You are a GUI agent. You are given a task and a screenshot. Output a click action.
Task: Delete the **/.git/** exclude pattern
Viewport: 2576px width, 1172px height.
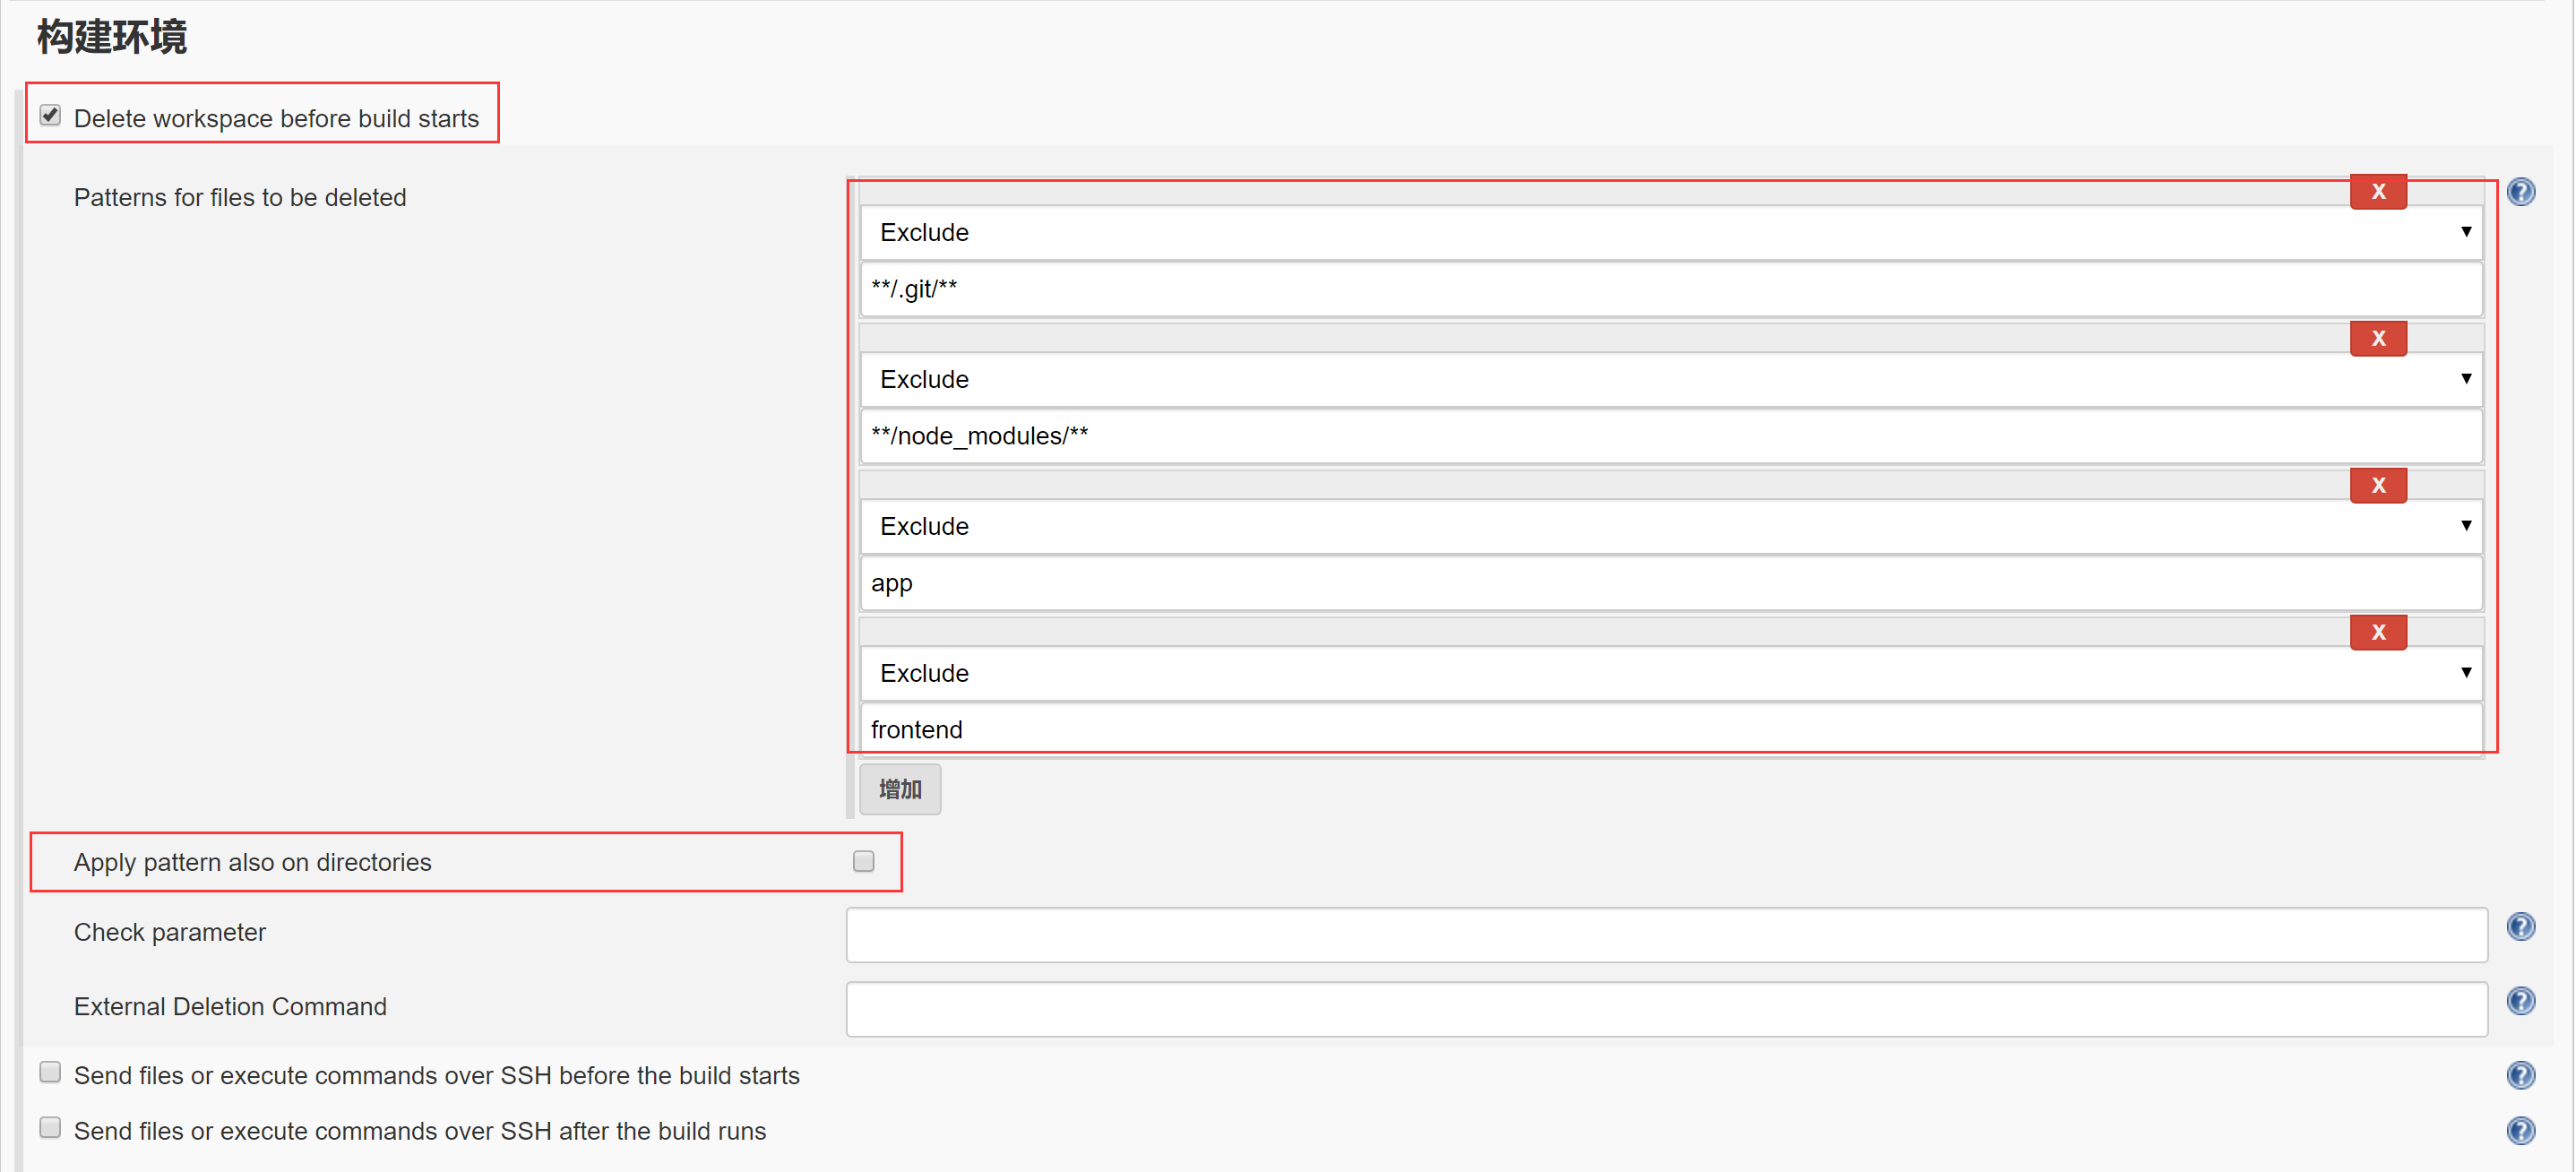(2377, 192)
